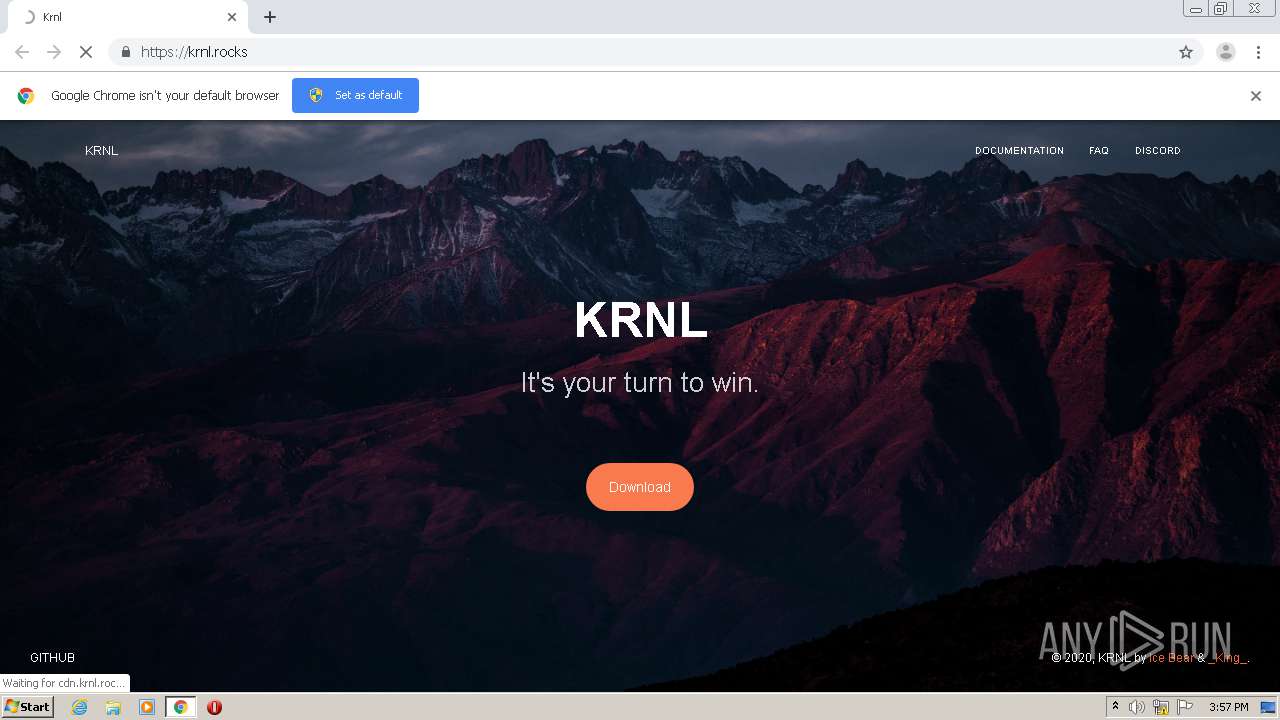Open the Windows Start menu

[x=27, y=707]
